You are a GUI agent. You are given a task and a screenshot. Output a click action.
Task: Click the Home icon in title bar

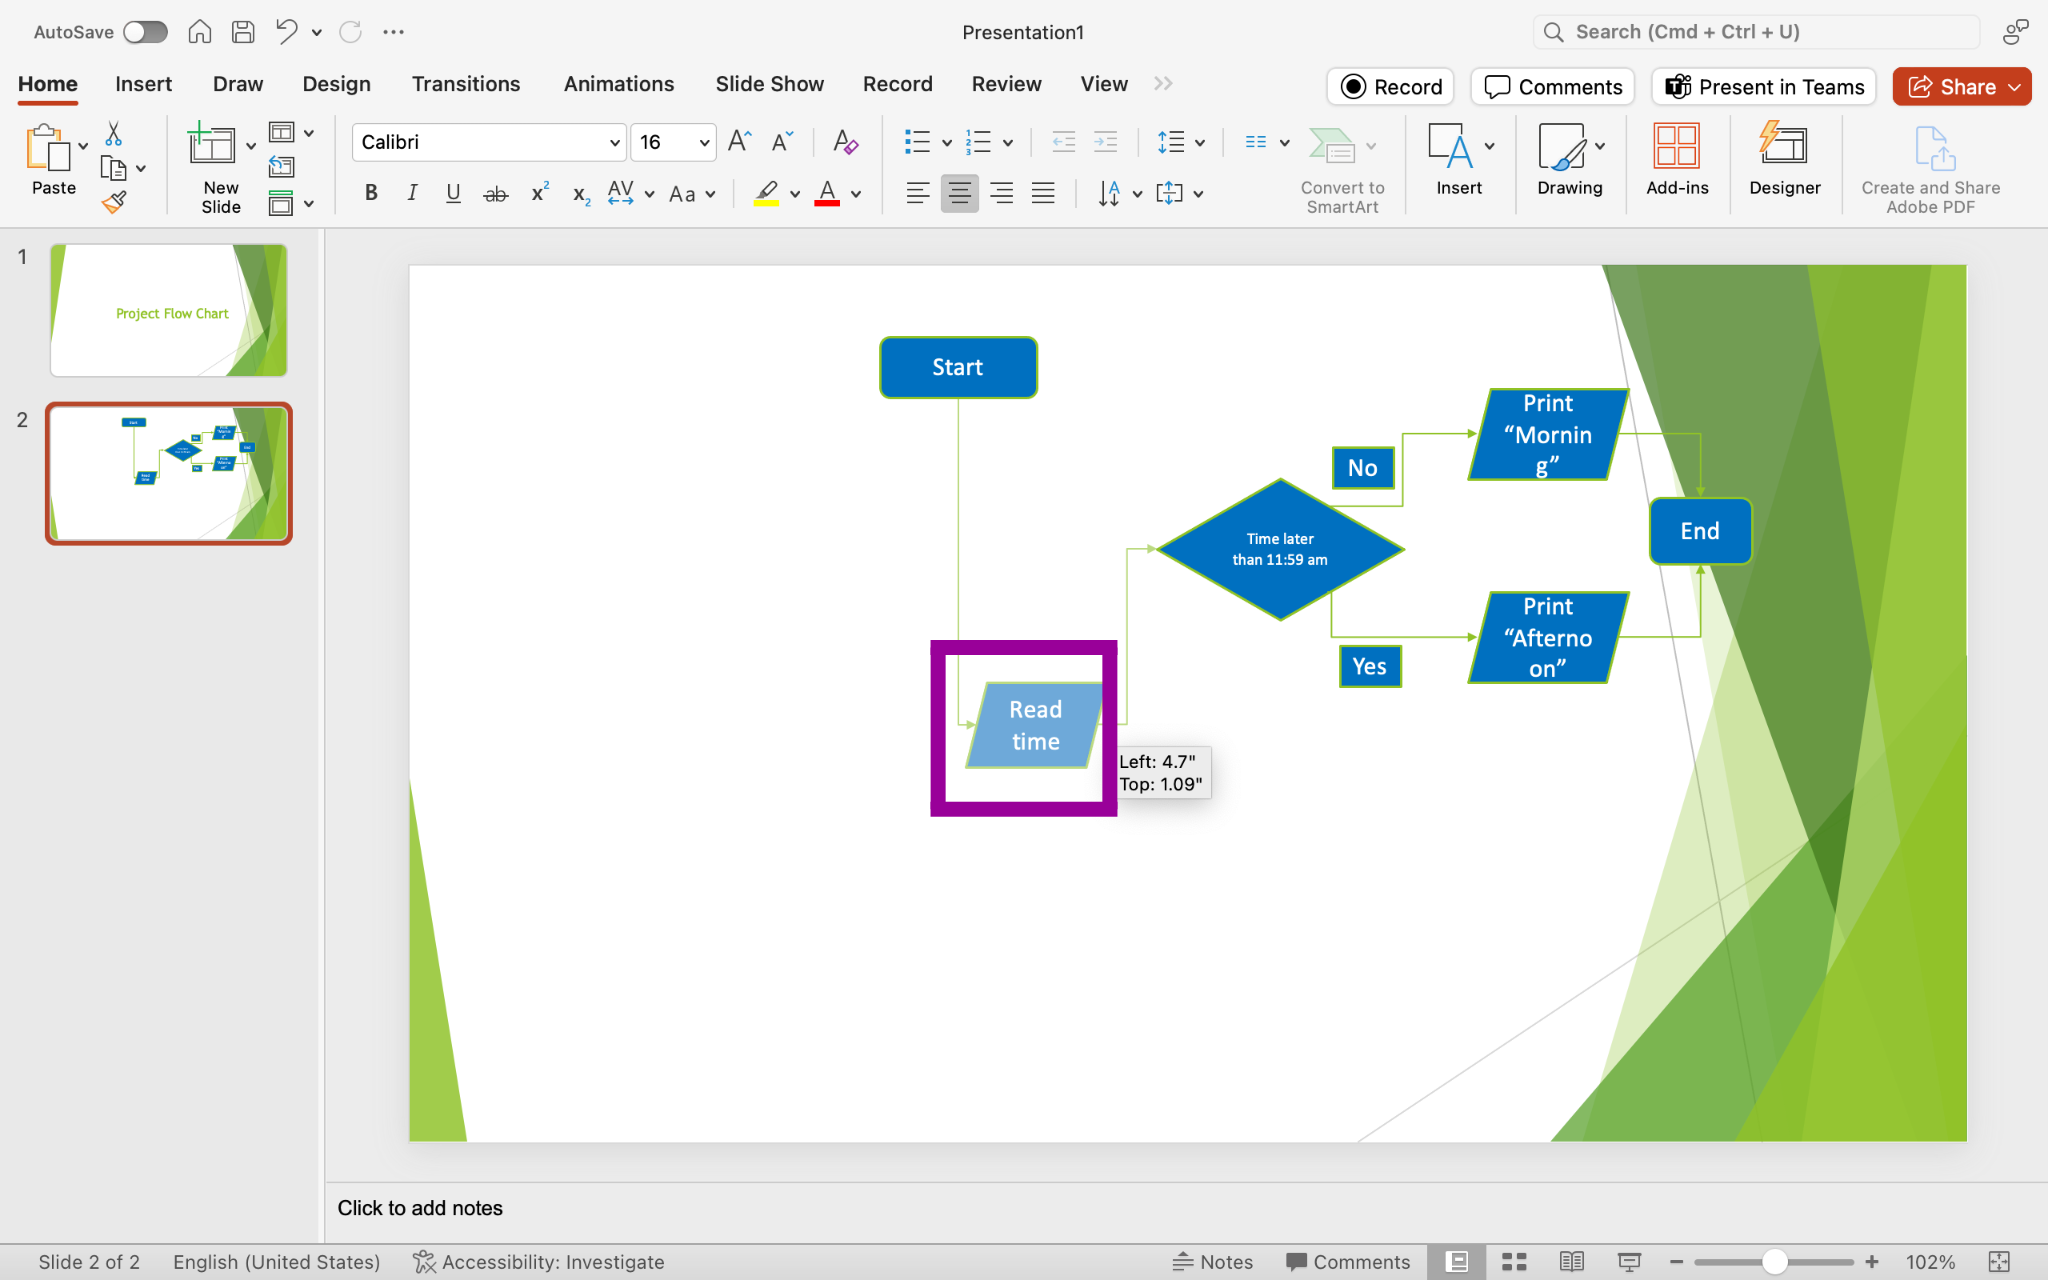point(200,32)
